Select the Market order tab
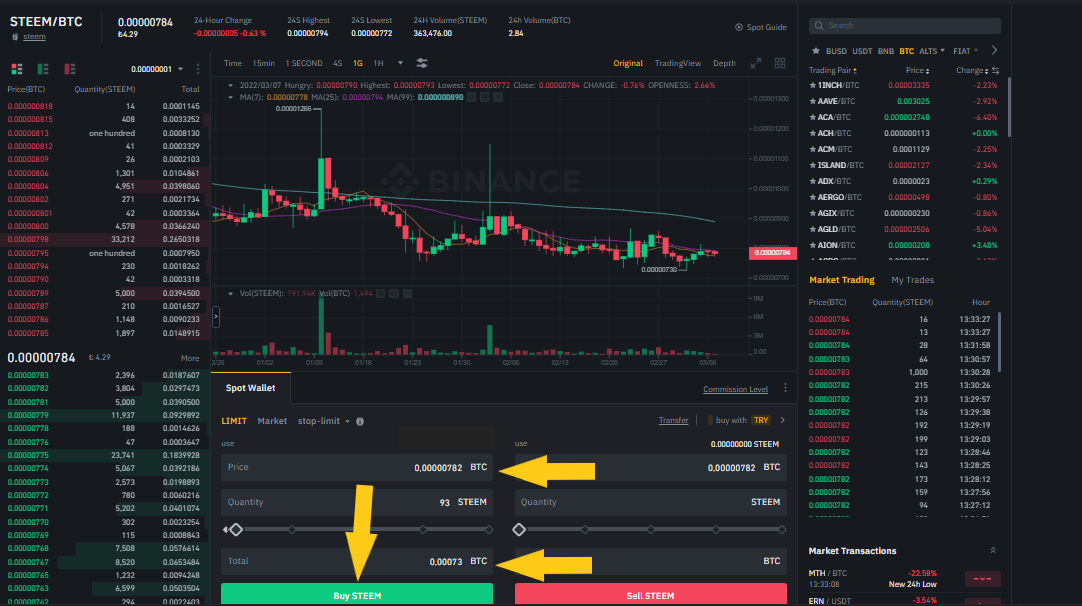The height and width of the screenshot is (606, 1082). (272, 421)
